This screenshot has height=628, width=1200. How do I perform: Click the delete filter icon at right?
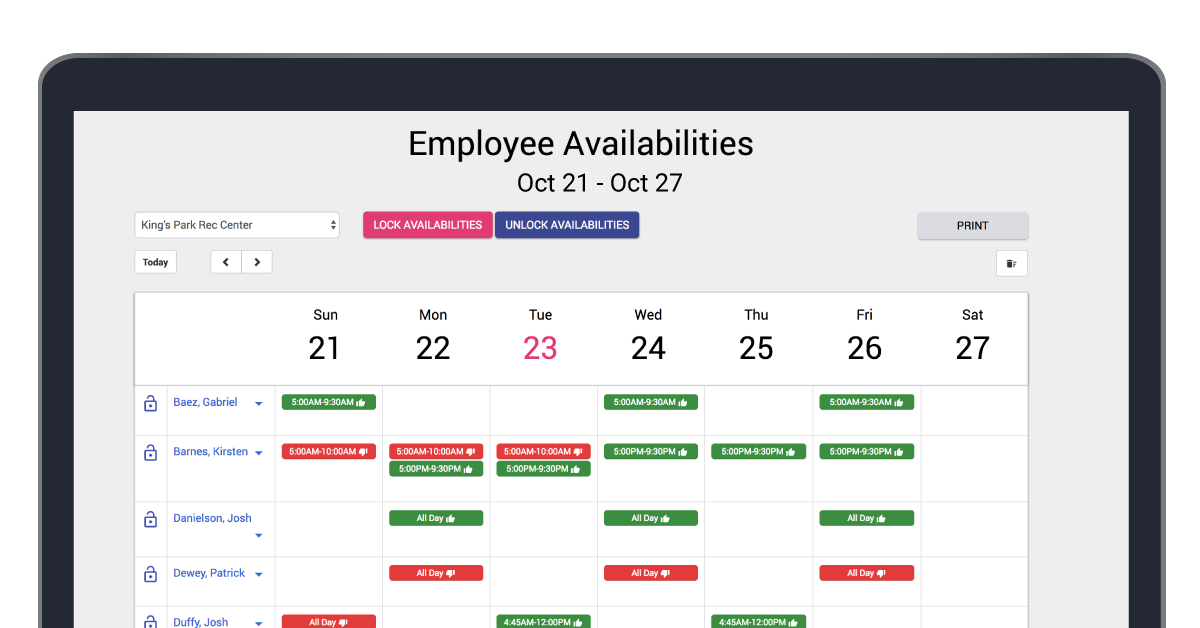click(1011, 263)
